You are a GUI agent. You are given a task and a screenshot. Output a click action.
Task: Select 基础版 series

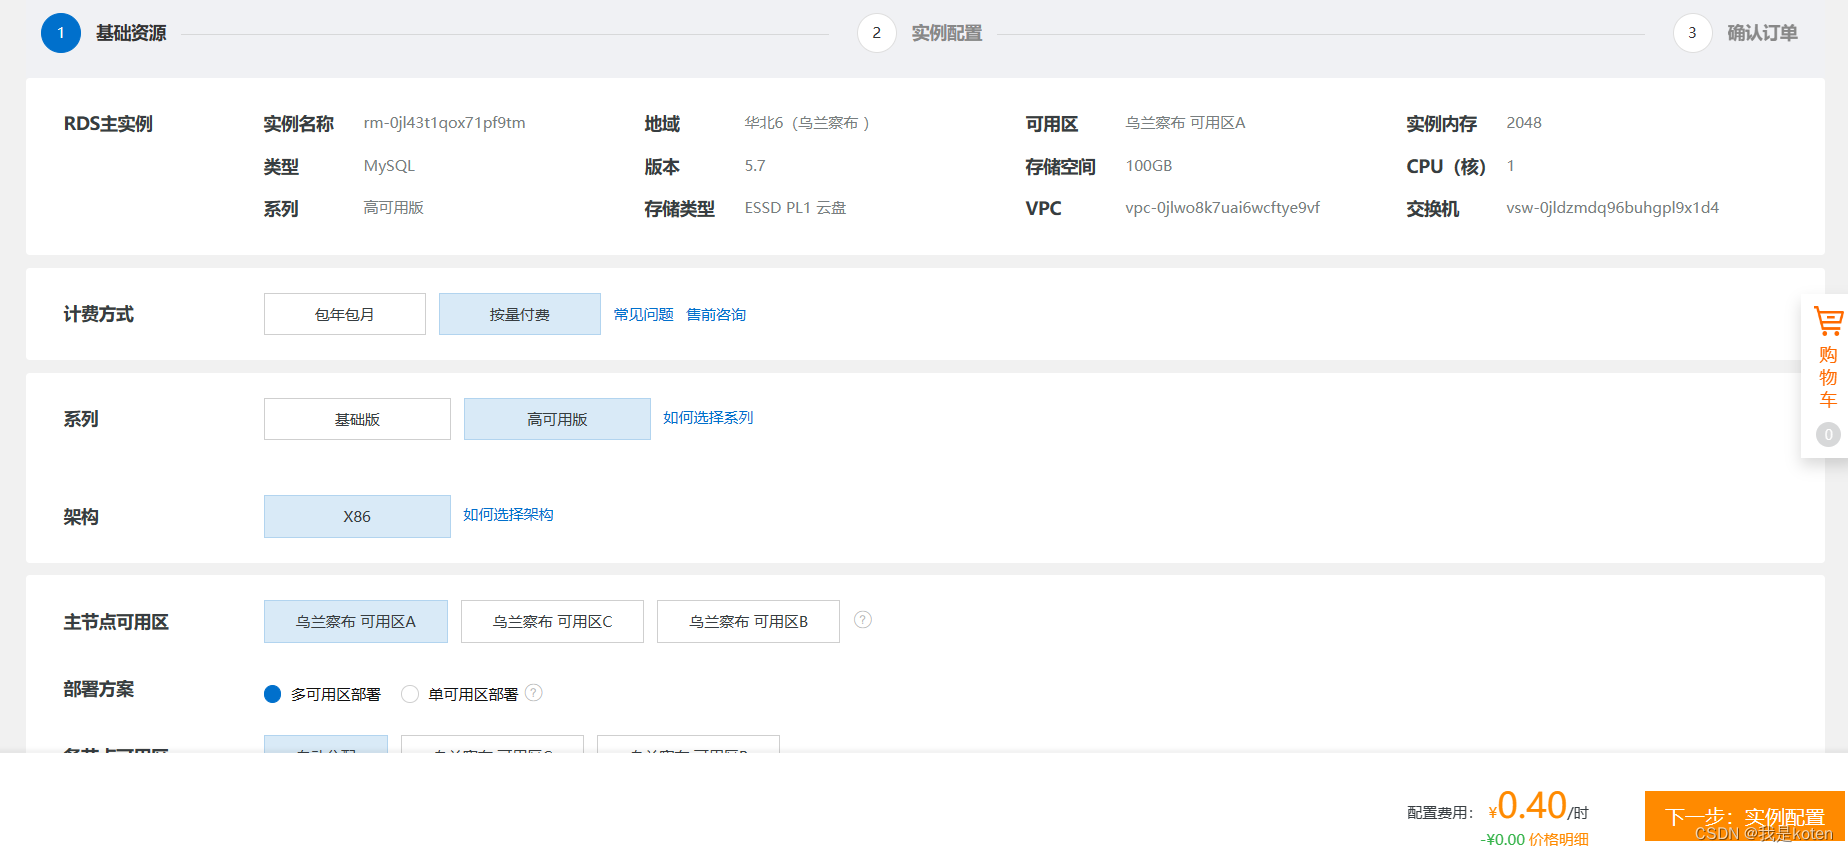[x=357, y=419]
